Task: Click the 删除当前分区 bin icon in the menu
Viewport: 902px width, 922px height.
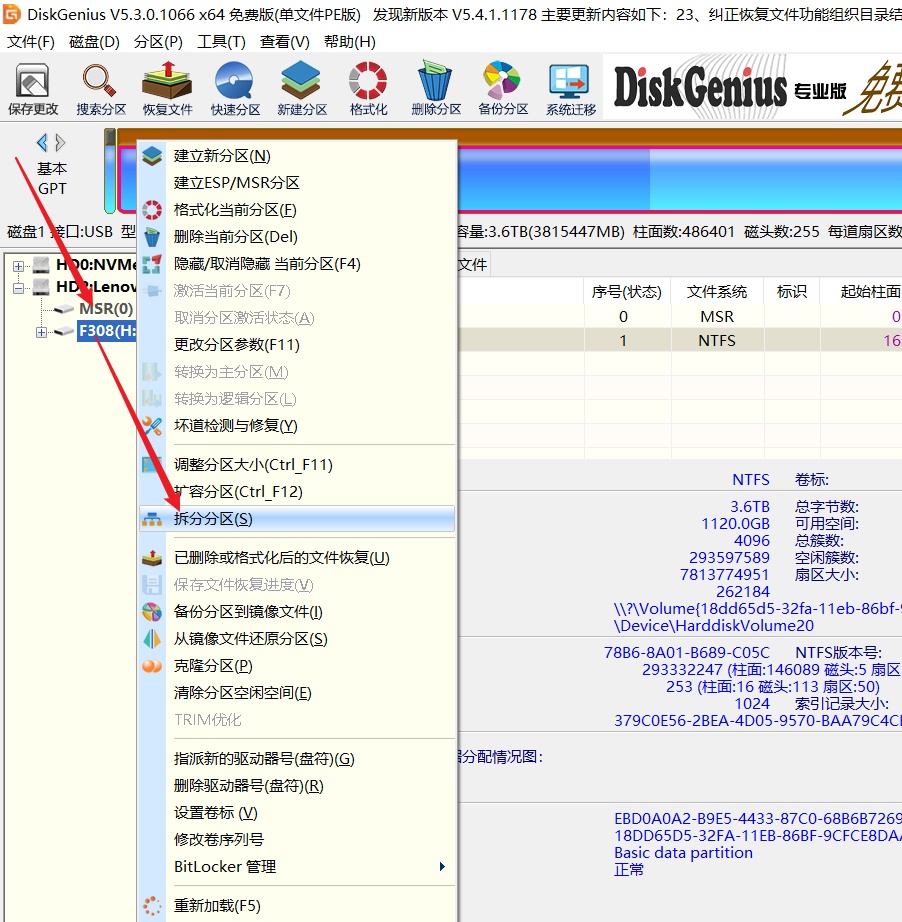Action: click(x=152, y=237)
